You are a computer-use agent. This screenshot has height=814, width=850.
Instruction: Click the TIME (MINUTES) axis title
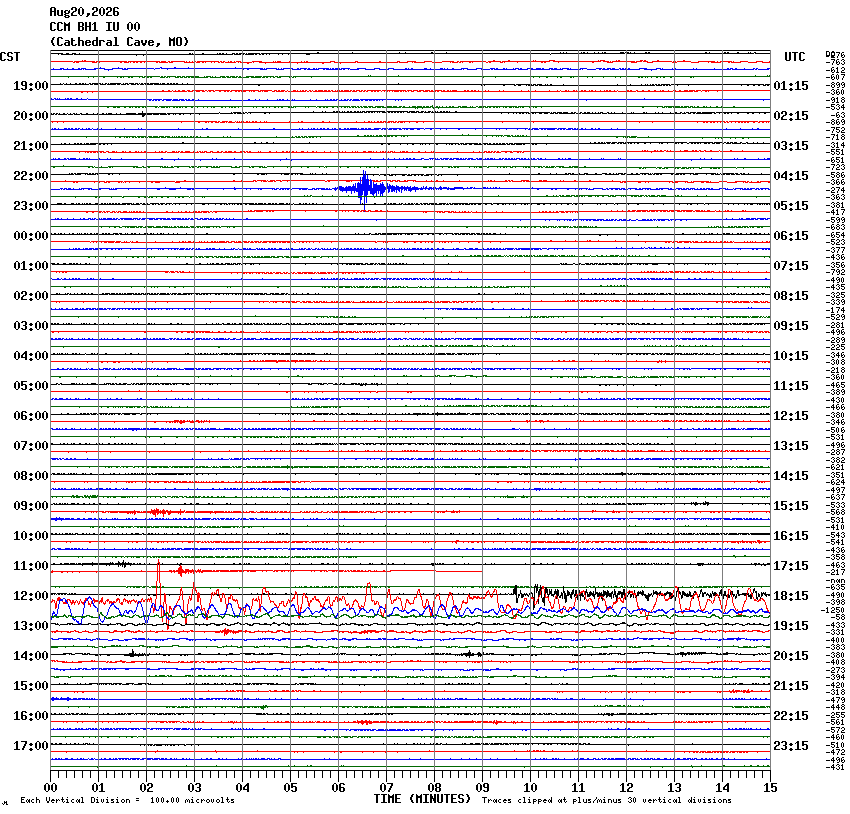[422, 799]
